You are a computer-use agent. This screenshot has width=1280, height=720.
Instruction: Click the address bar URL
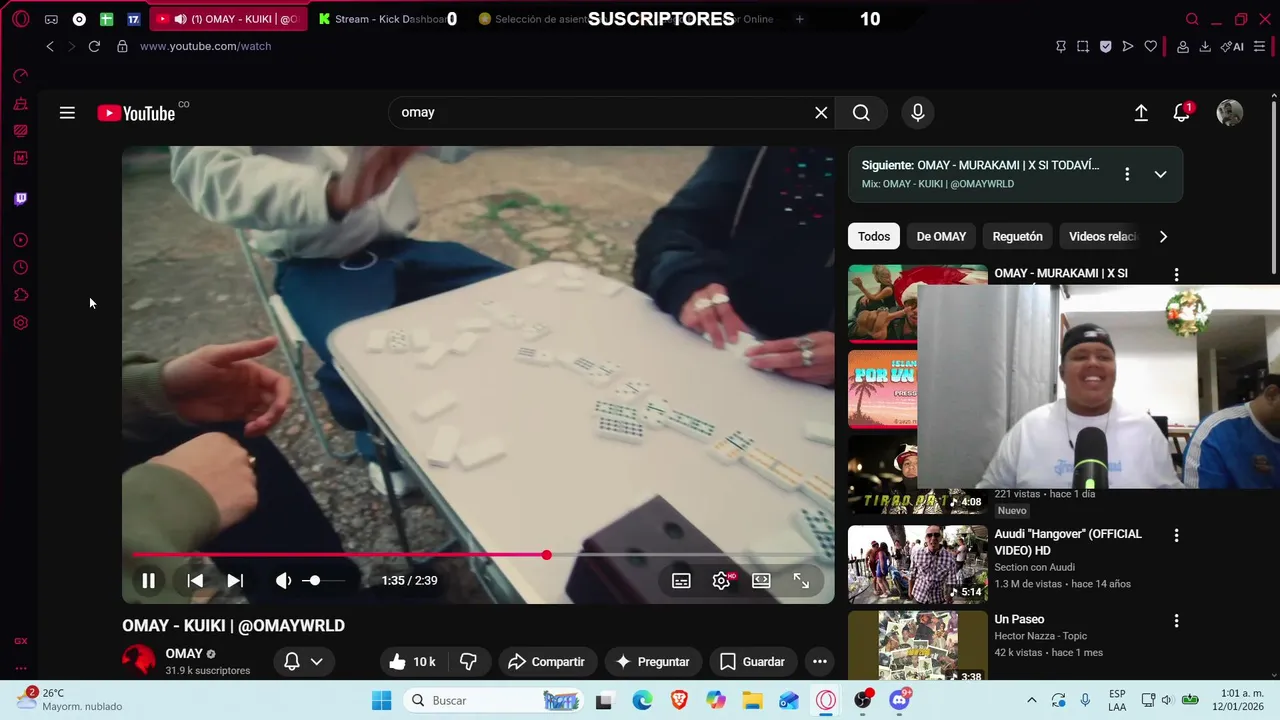coord(205,46)
